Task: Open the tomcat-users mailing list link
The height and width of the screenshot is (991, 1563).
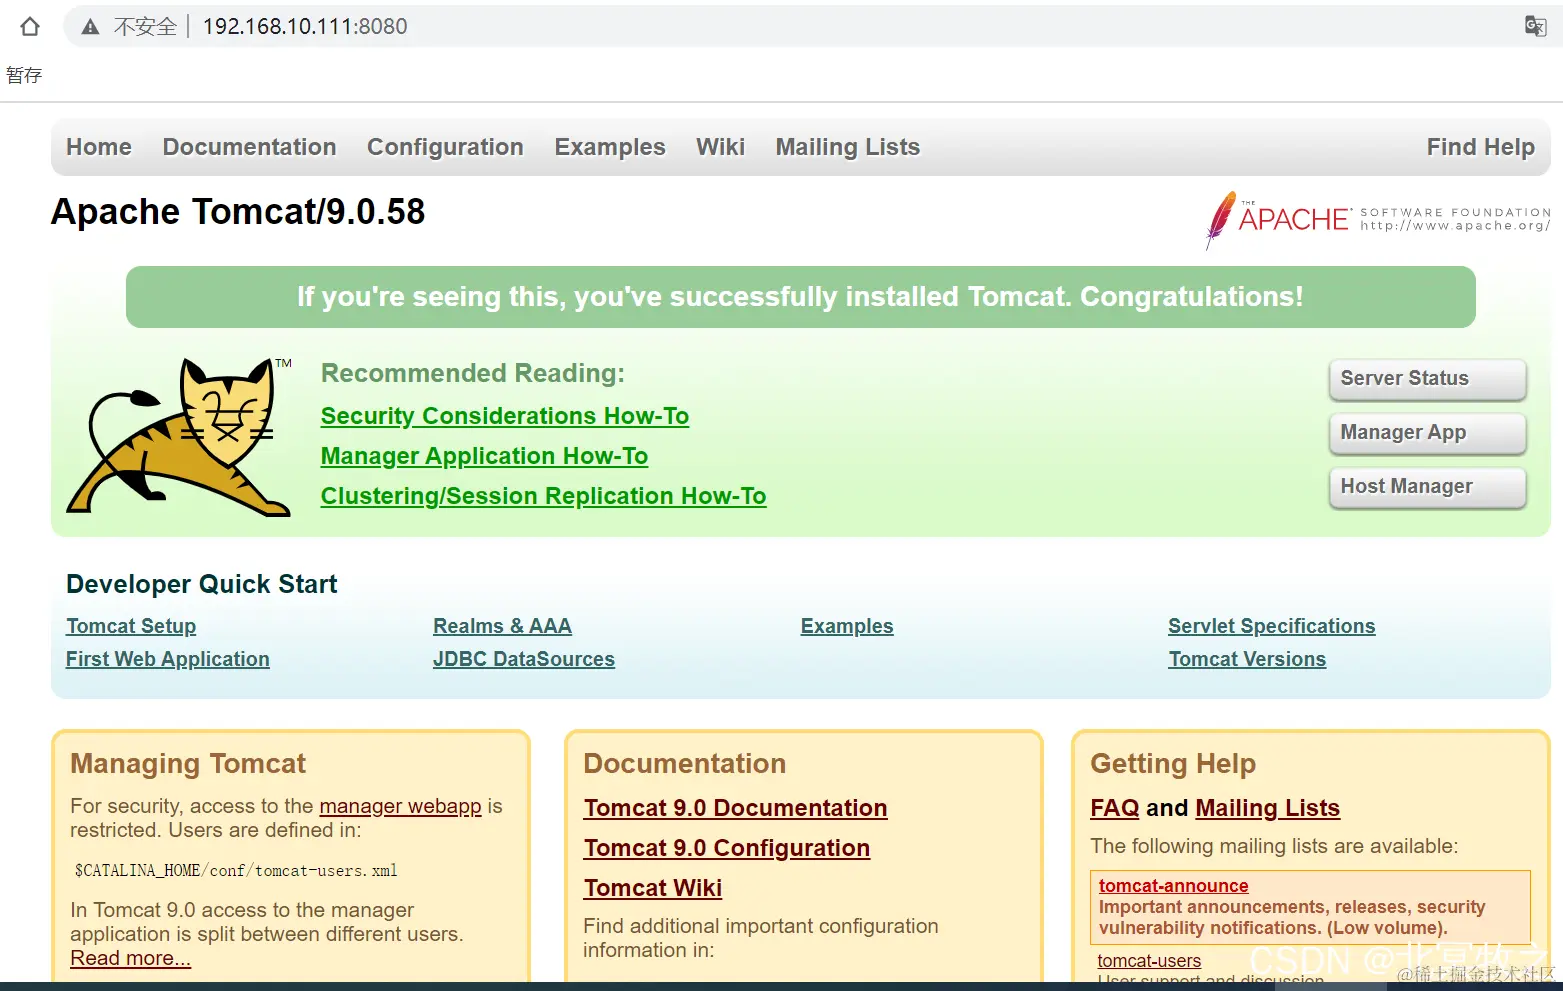Action: (x=1149, y=961)
